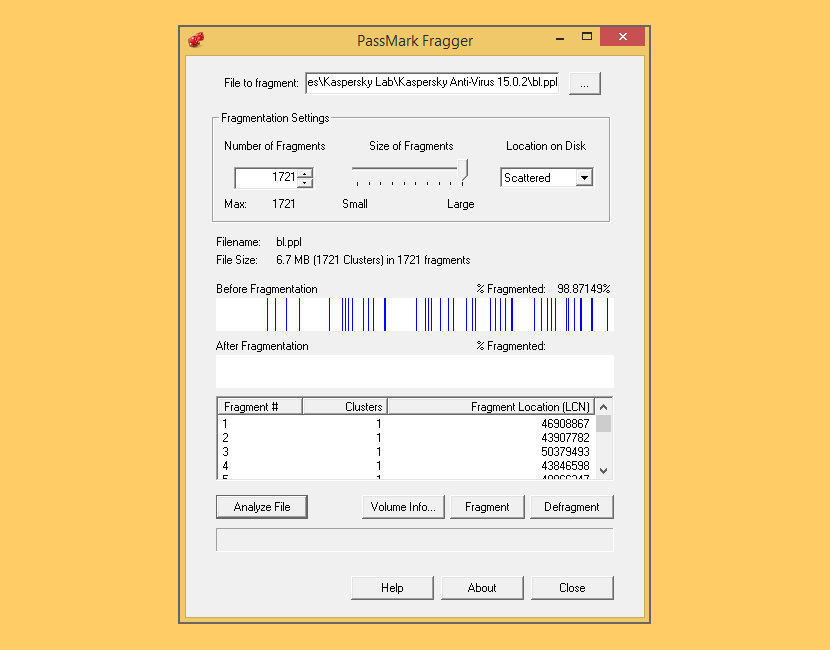The image size is (830, 650).
Task: Minimize the PassMark Fragger window
Action: coord(560,38)
